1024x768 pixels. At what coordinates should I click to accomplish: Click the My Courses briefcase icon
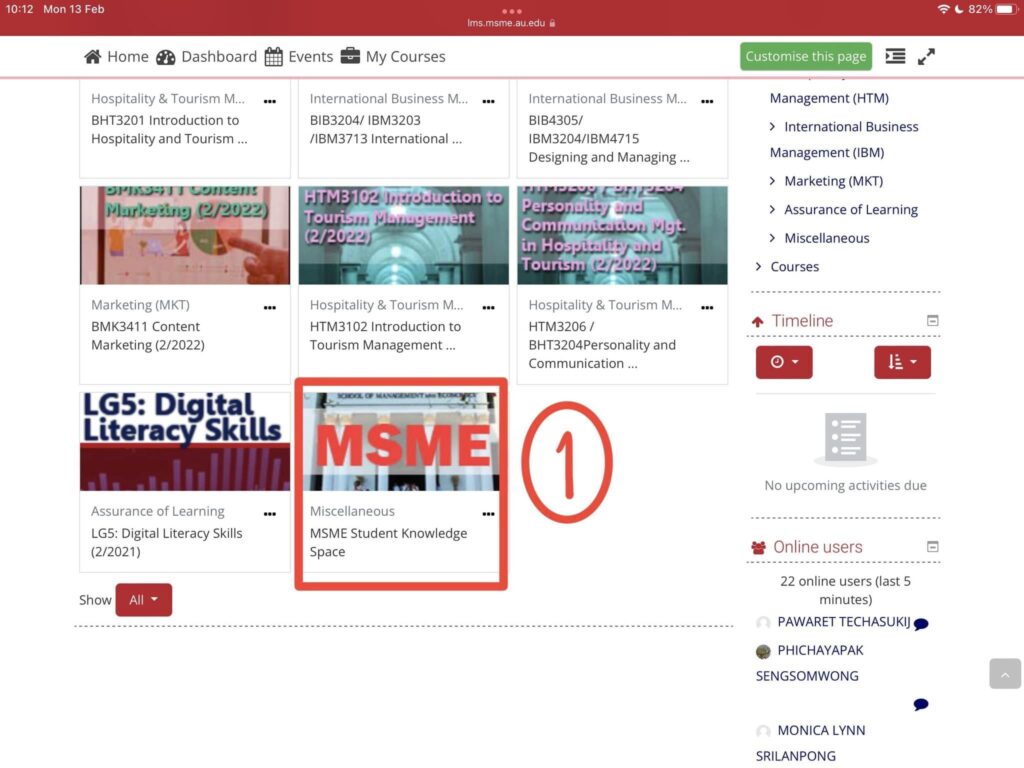[x=350, y=56]
